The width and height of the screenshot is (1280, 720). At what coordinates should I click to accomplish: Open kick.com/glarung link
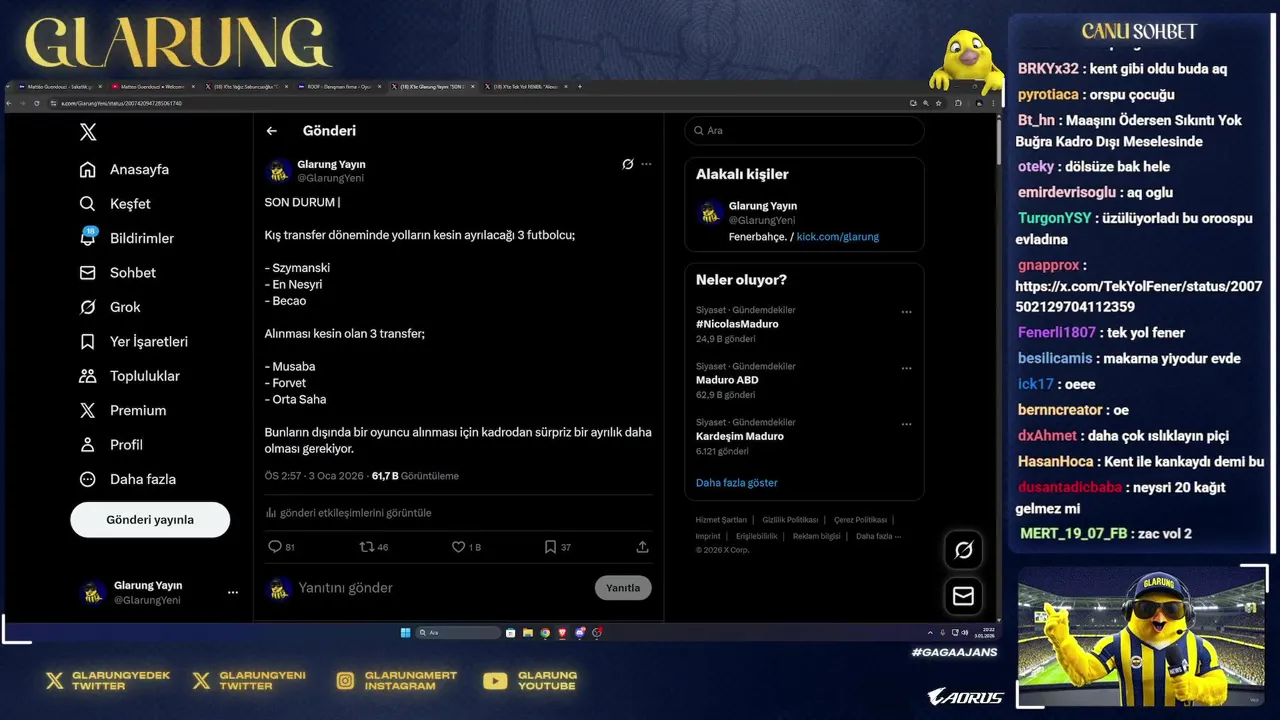838,237
